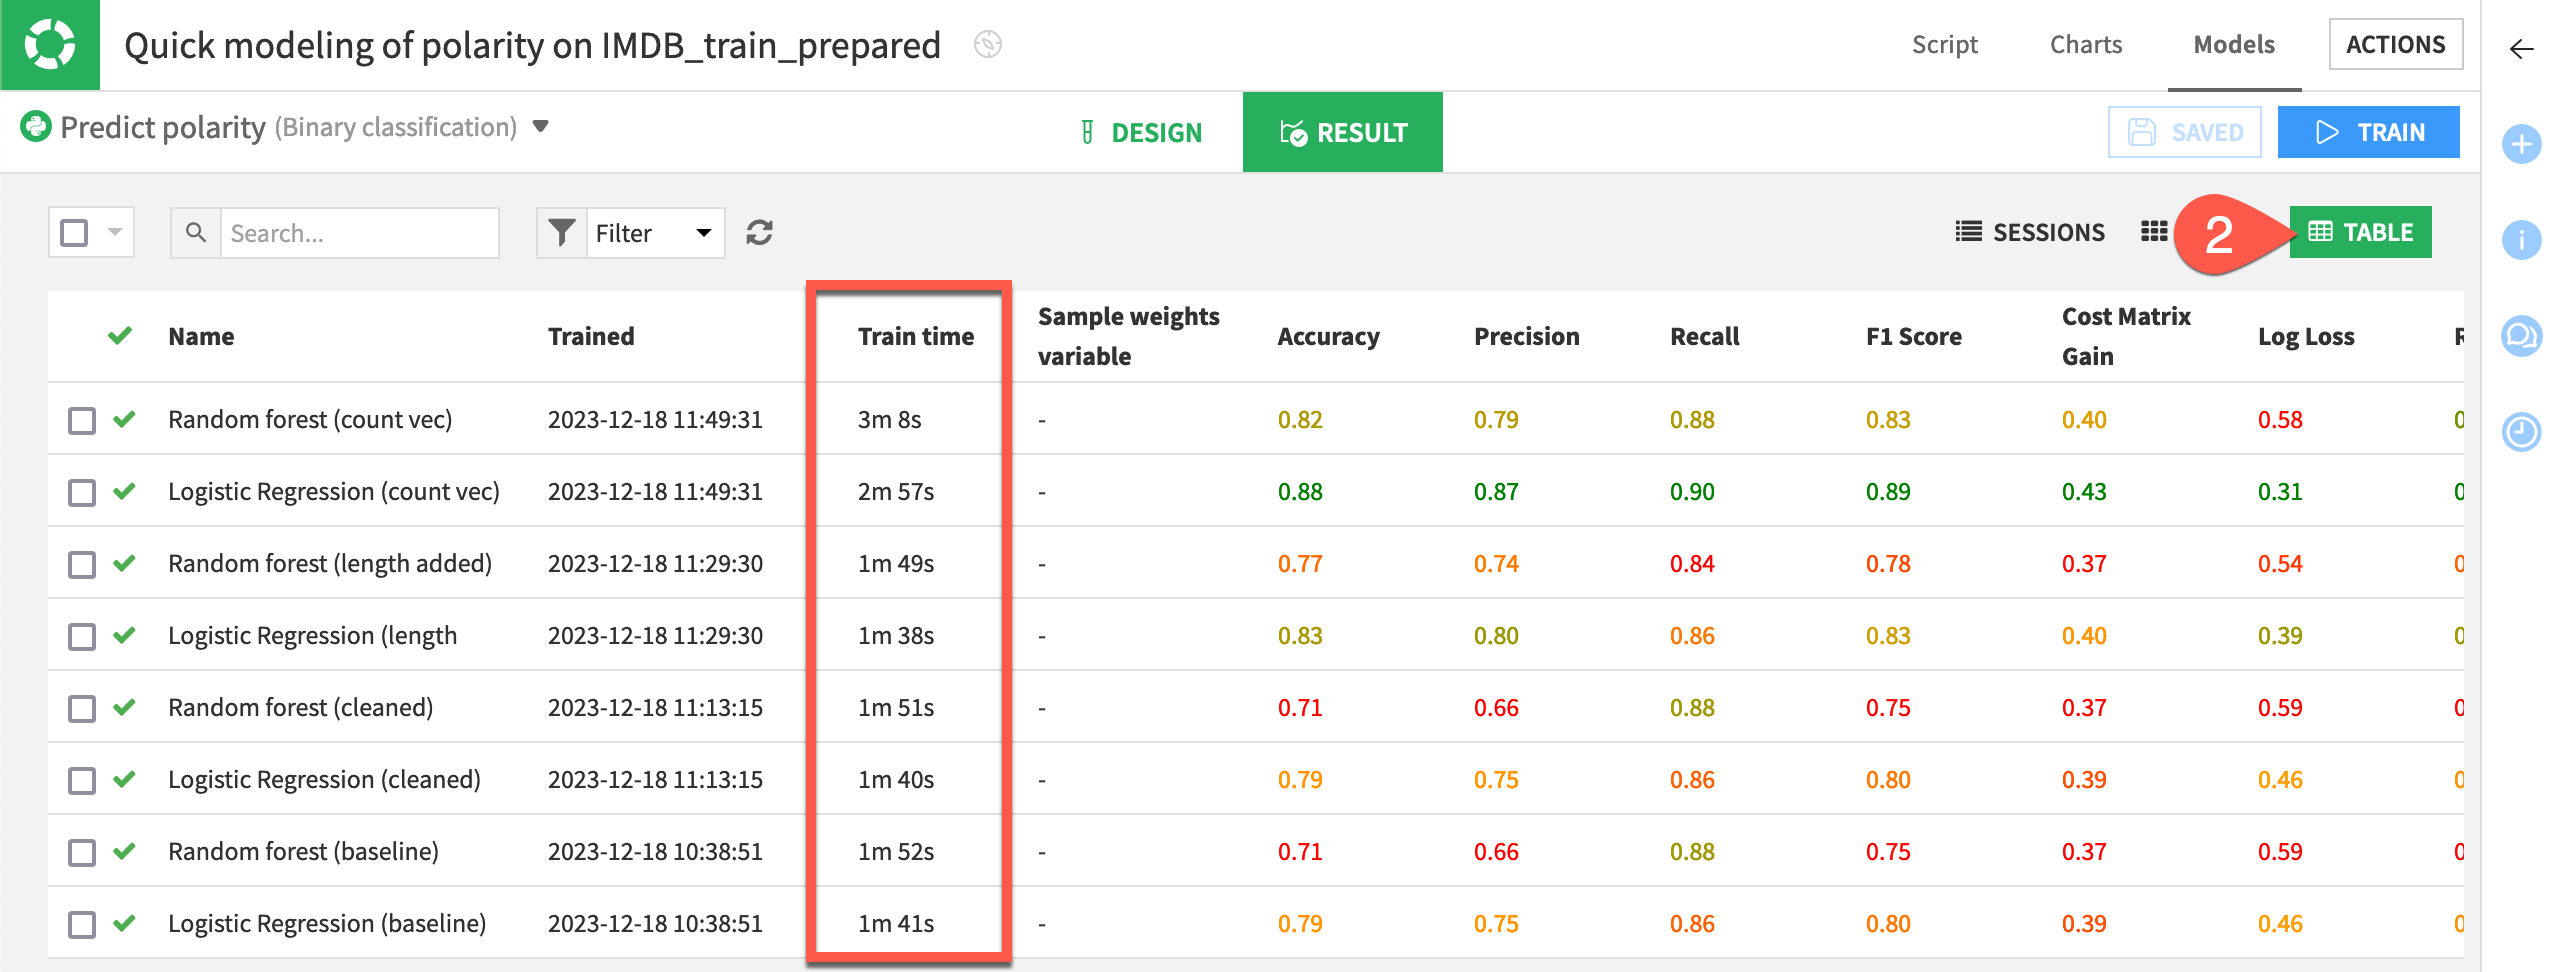Sort by the Log Loss column header
Image resolution: width=2560 pixels, height=972 pixels.
click(x=2306, y=336)
